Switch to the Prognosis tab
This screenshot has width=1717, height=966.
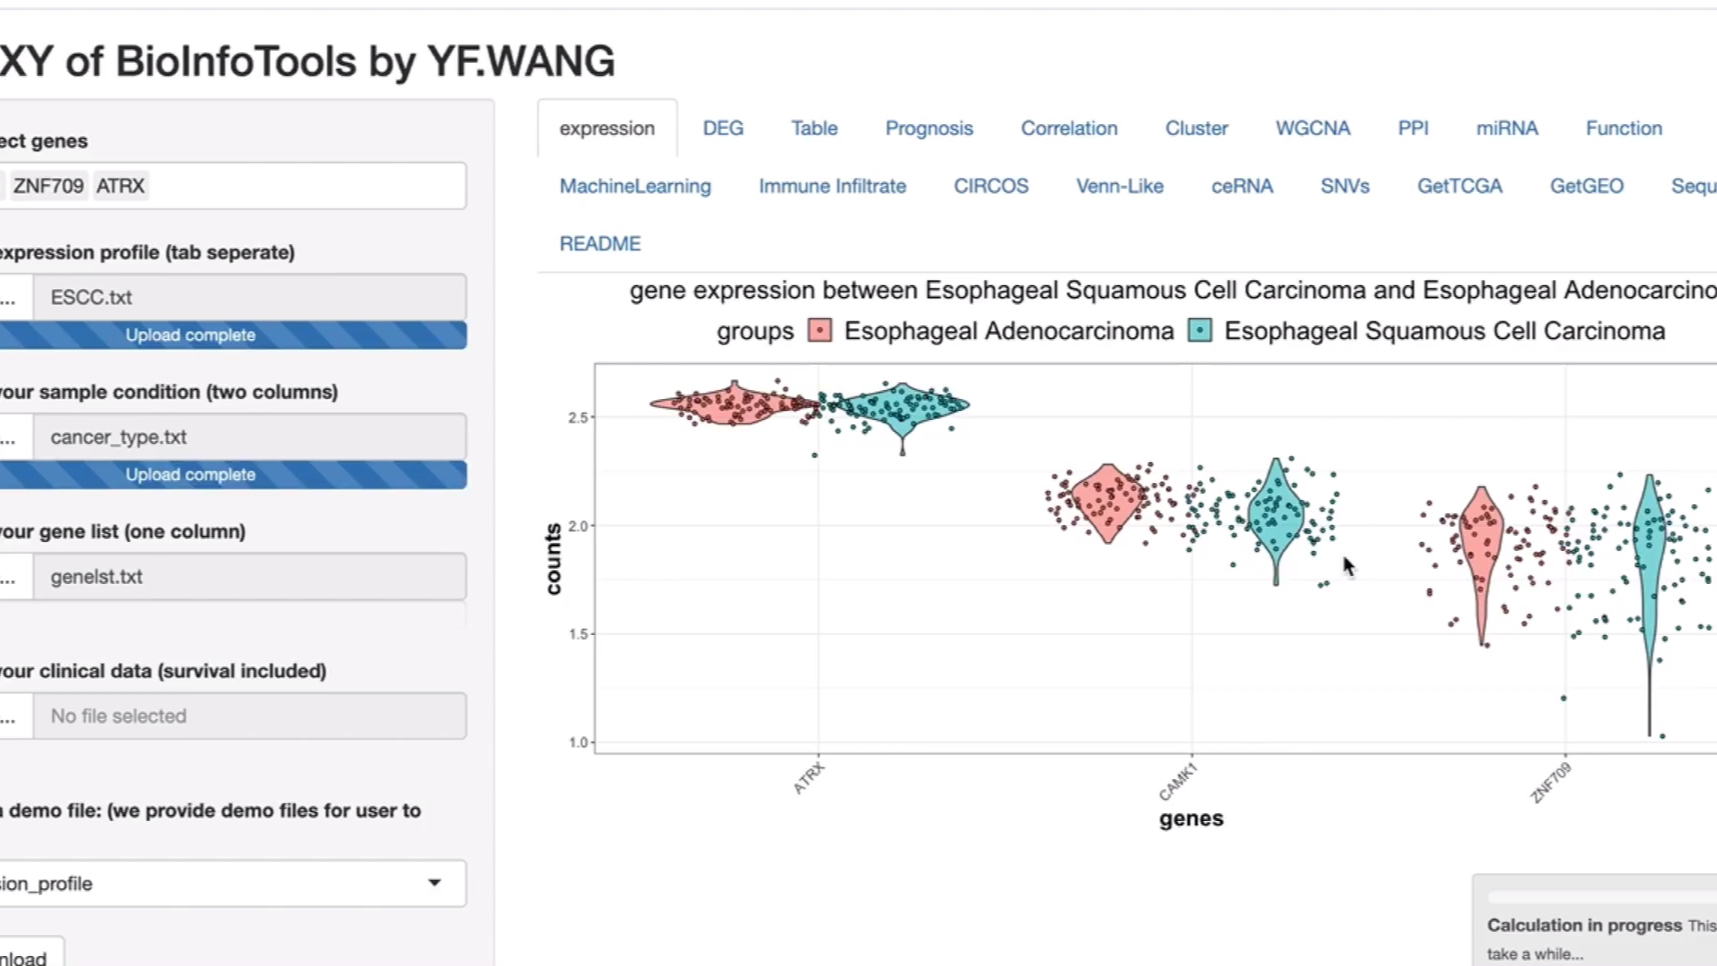[x=928, y=128]
